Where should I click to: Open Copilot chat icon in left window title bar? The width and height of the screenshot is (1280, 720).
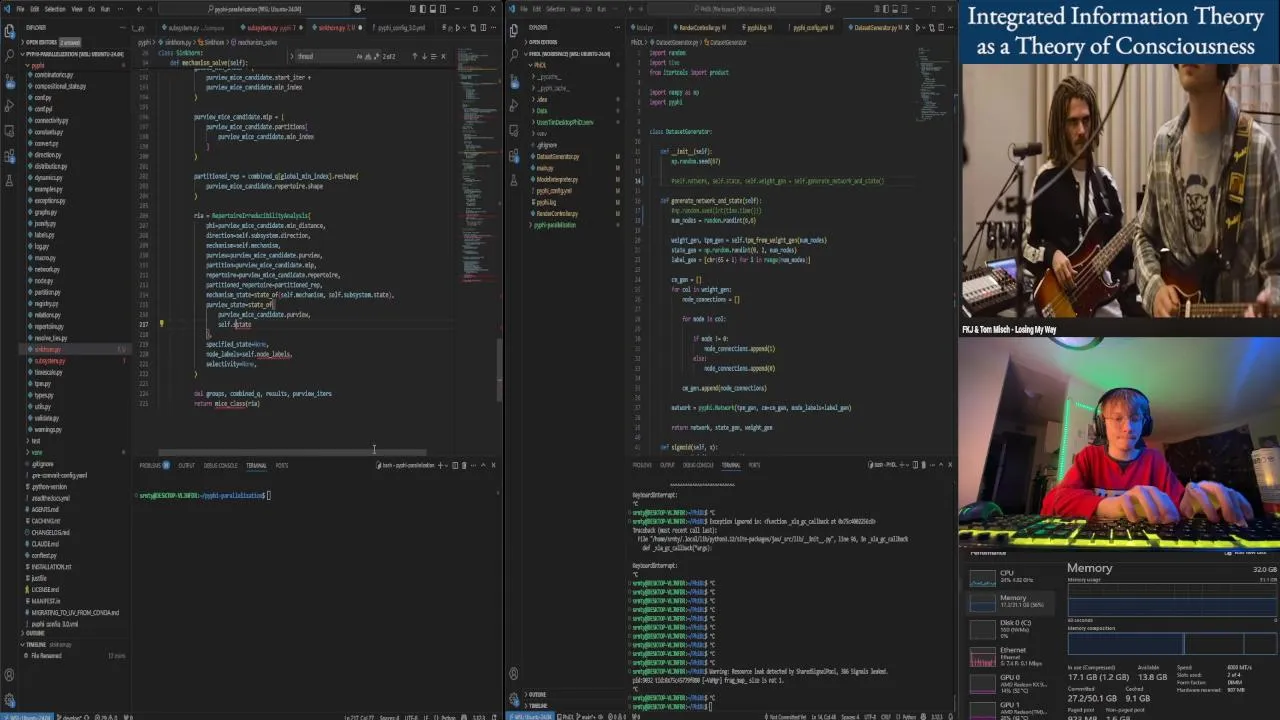(357, 9)
